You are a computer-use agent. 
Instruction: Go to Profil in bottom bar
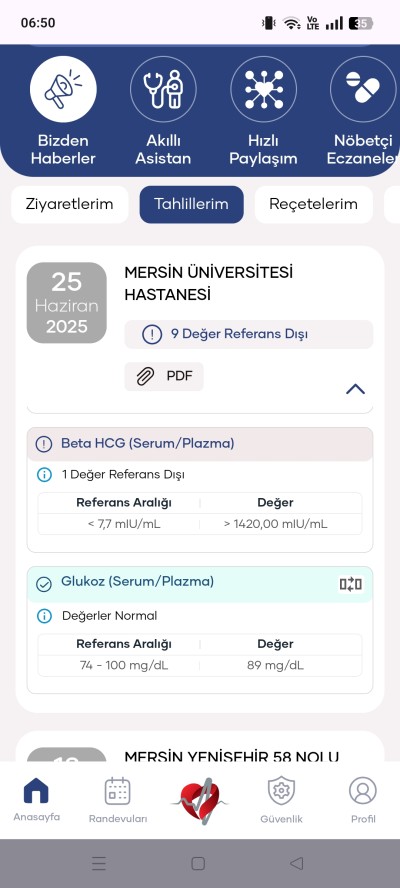point(363,800)
